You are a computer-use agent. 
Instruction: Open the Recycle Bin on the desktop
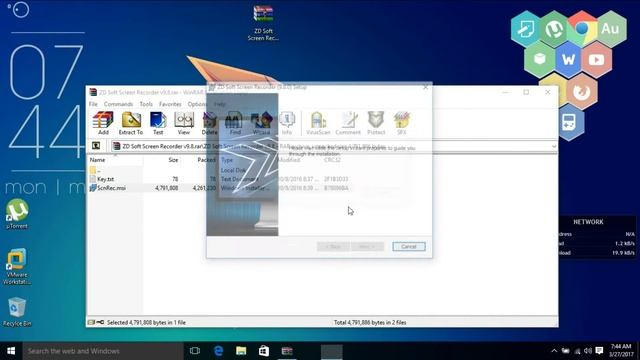pos(17,312)
